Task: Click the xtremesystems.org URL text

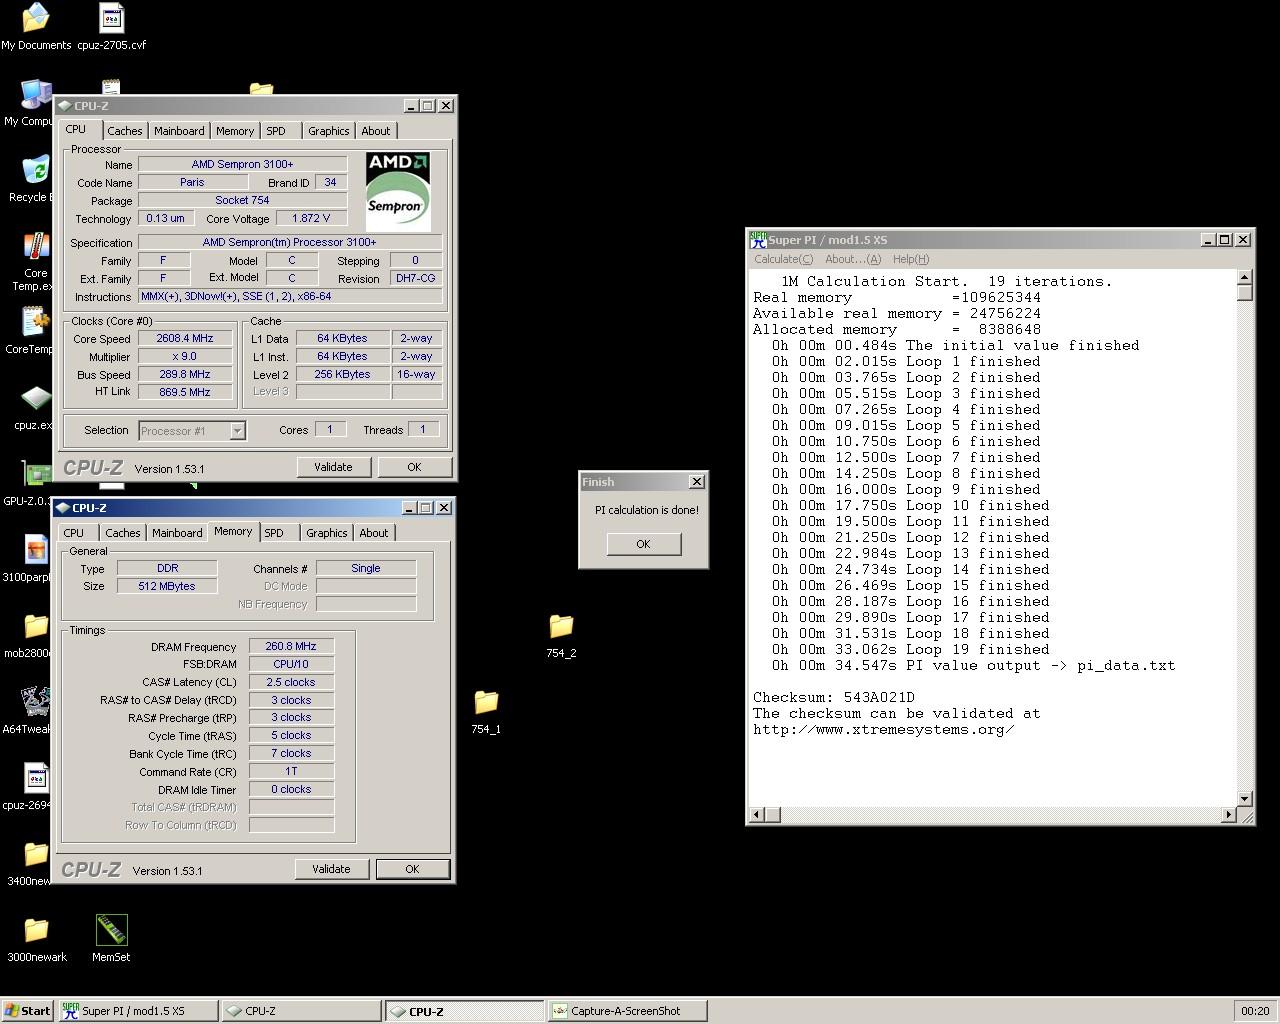Action: coord(884,729)
